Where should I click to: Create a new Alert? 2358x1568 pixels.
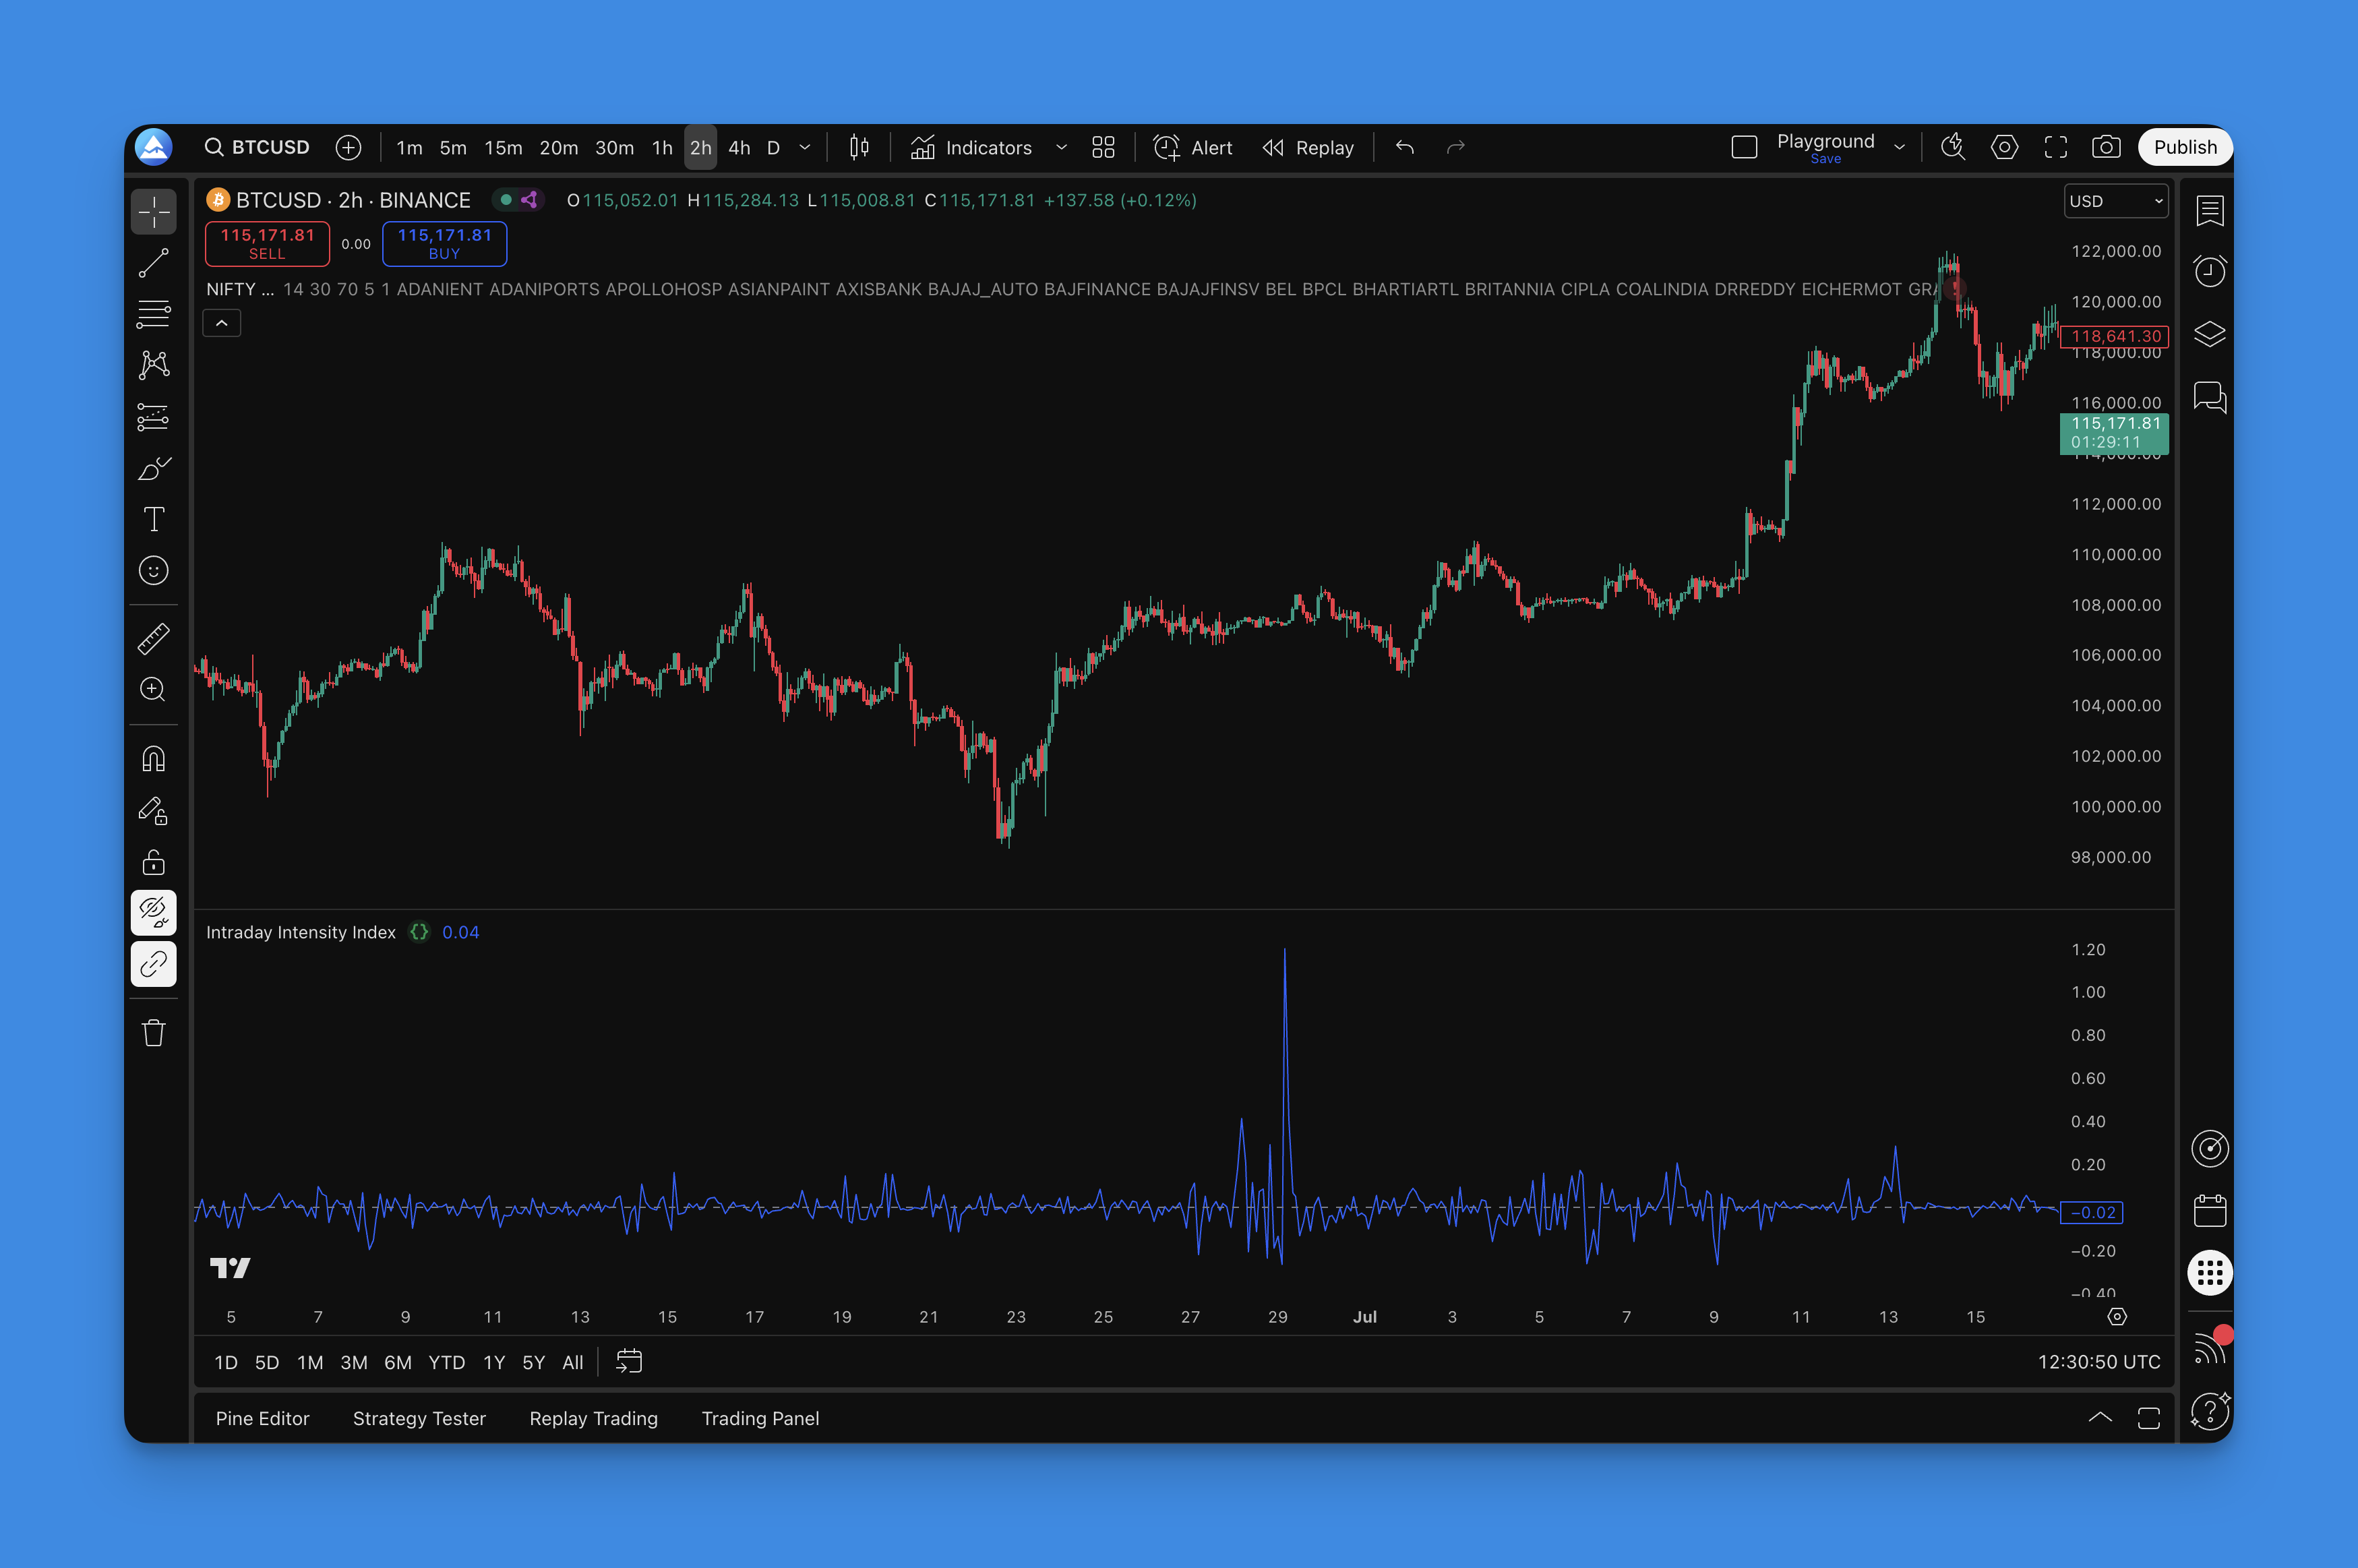[x=1193, y=148]
